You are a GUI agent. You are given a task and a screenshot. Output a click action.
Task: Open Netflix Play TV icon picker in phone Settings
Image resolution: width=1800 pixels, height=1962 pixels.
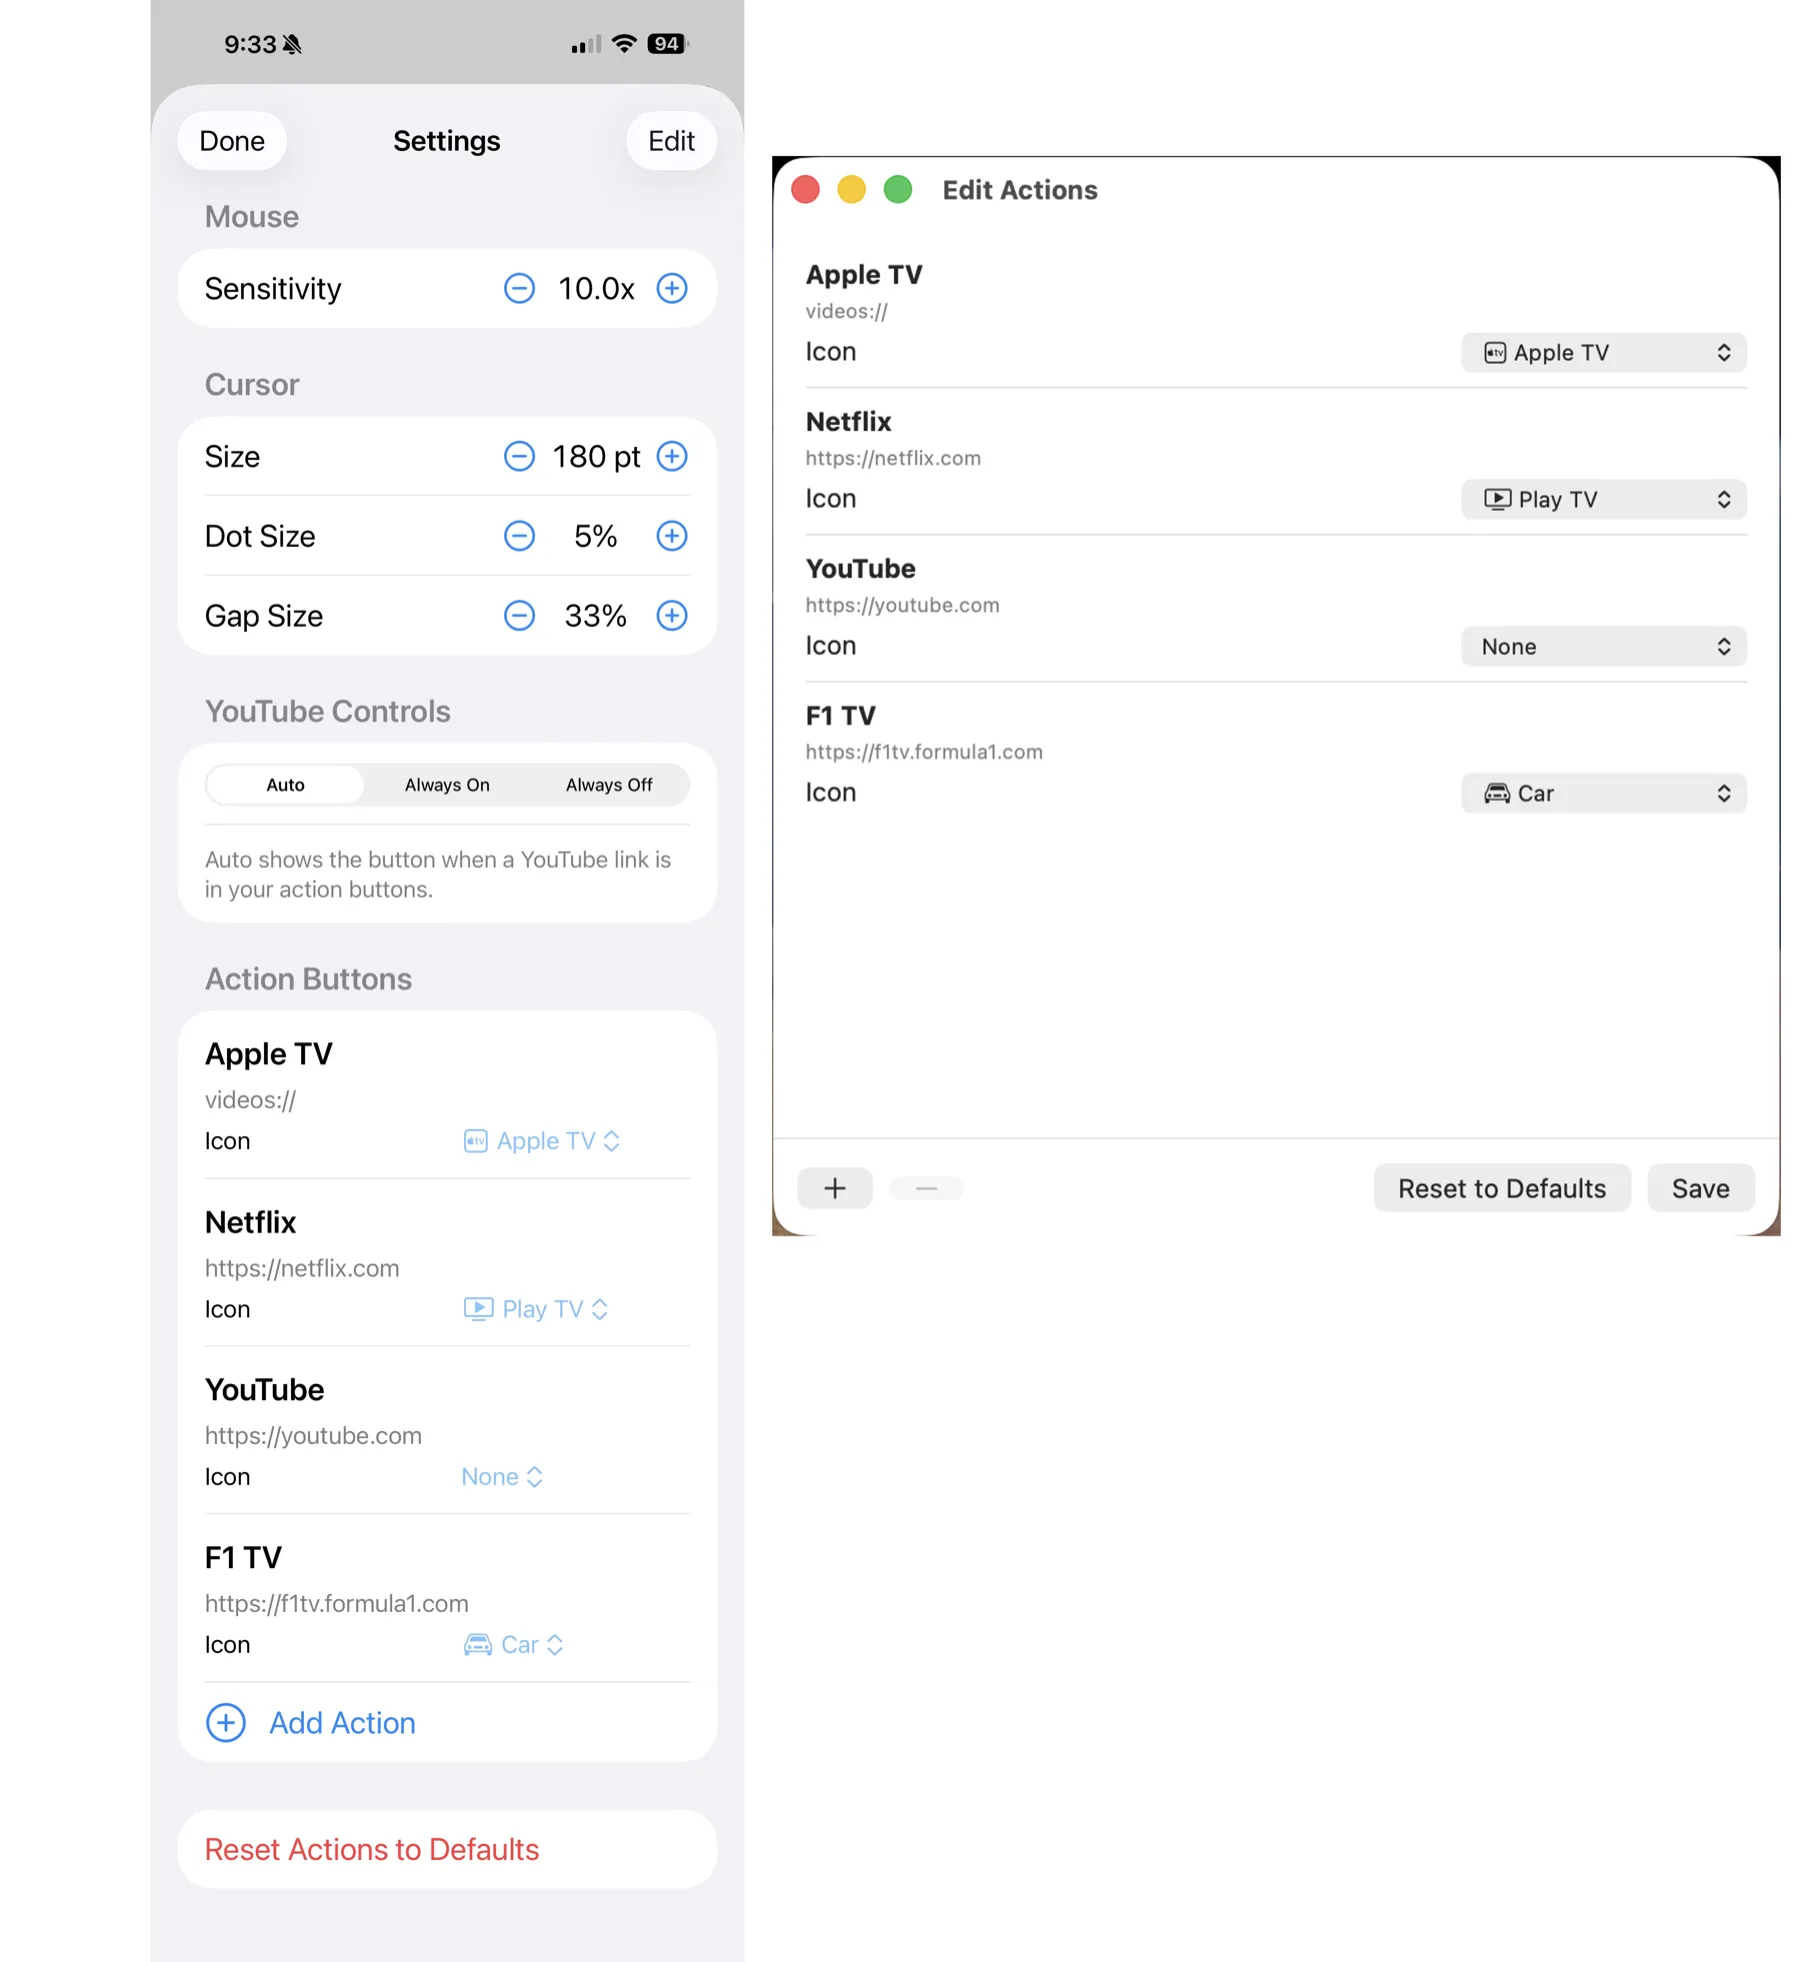pyautogui.click(x=536, y=1309)
